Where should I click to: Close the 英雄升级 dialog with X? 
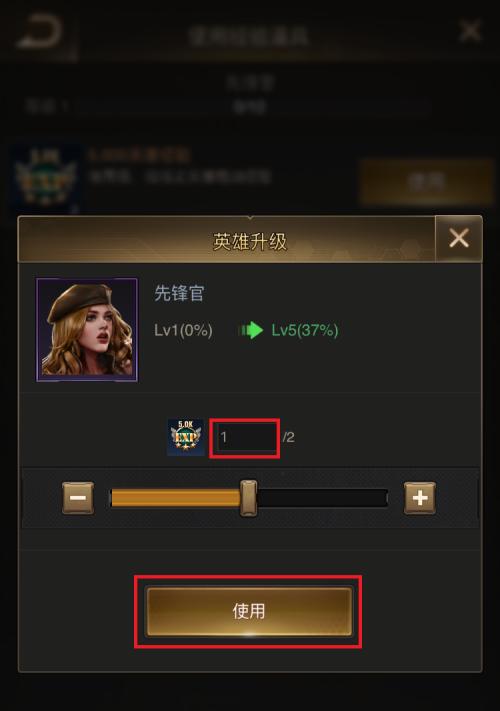(x=458, y=239)
